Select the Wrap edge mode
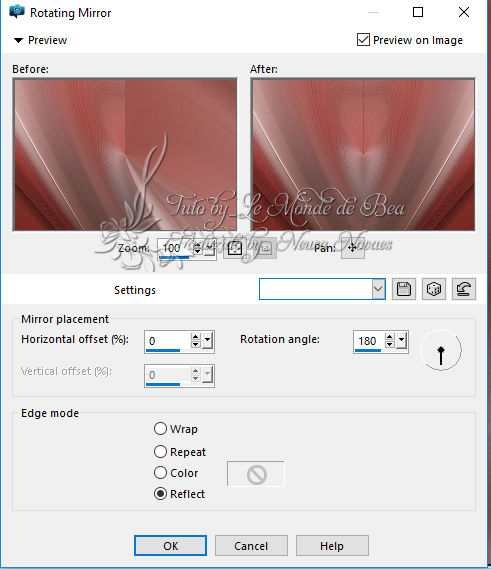This screenshot has width=491, height=569. (160, 429)
